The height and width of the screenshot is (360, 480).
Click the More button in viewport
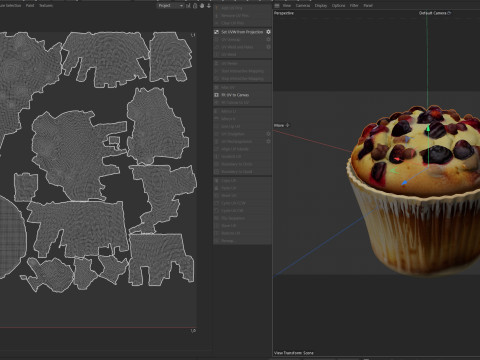click(x=282, y=125)
